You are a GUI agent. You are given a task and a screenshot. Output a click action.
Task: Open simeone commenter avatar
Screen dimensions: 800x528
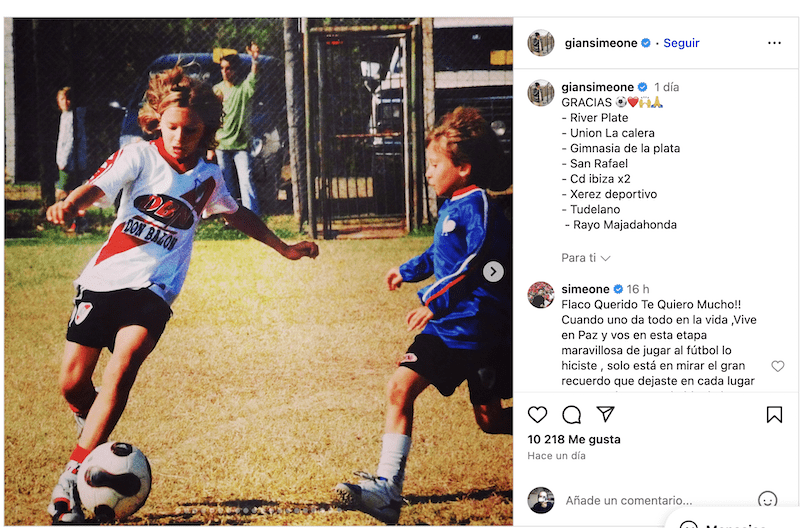pos(541,295)
